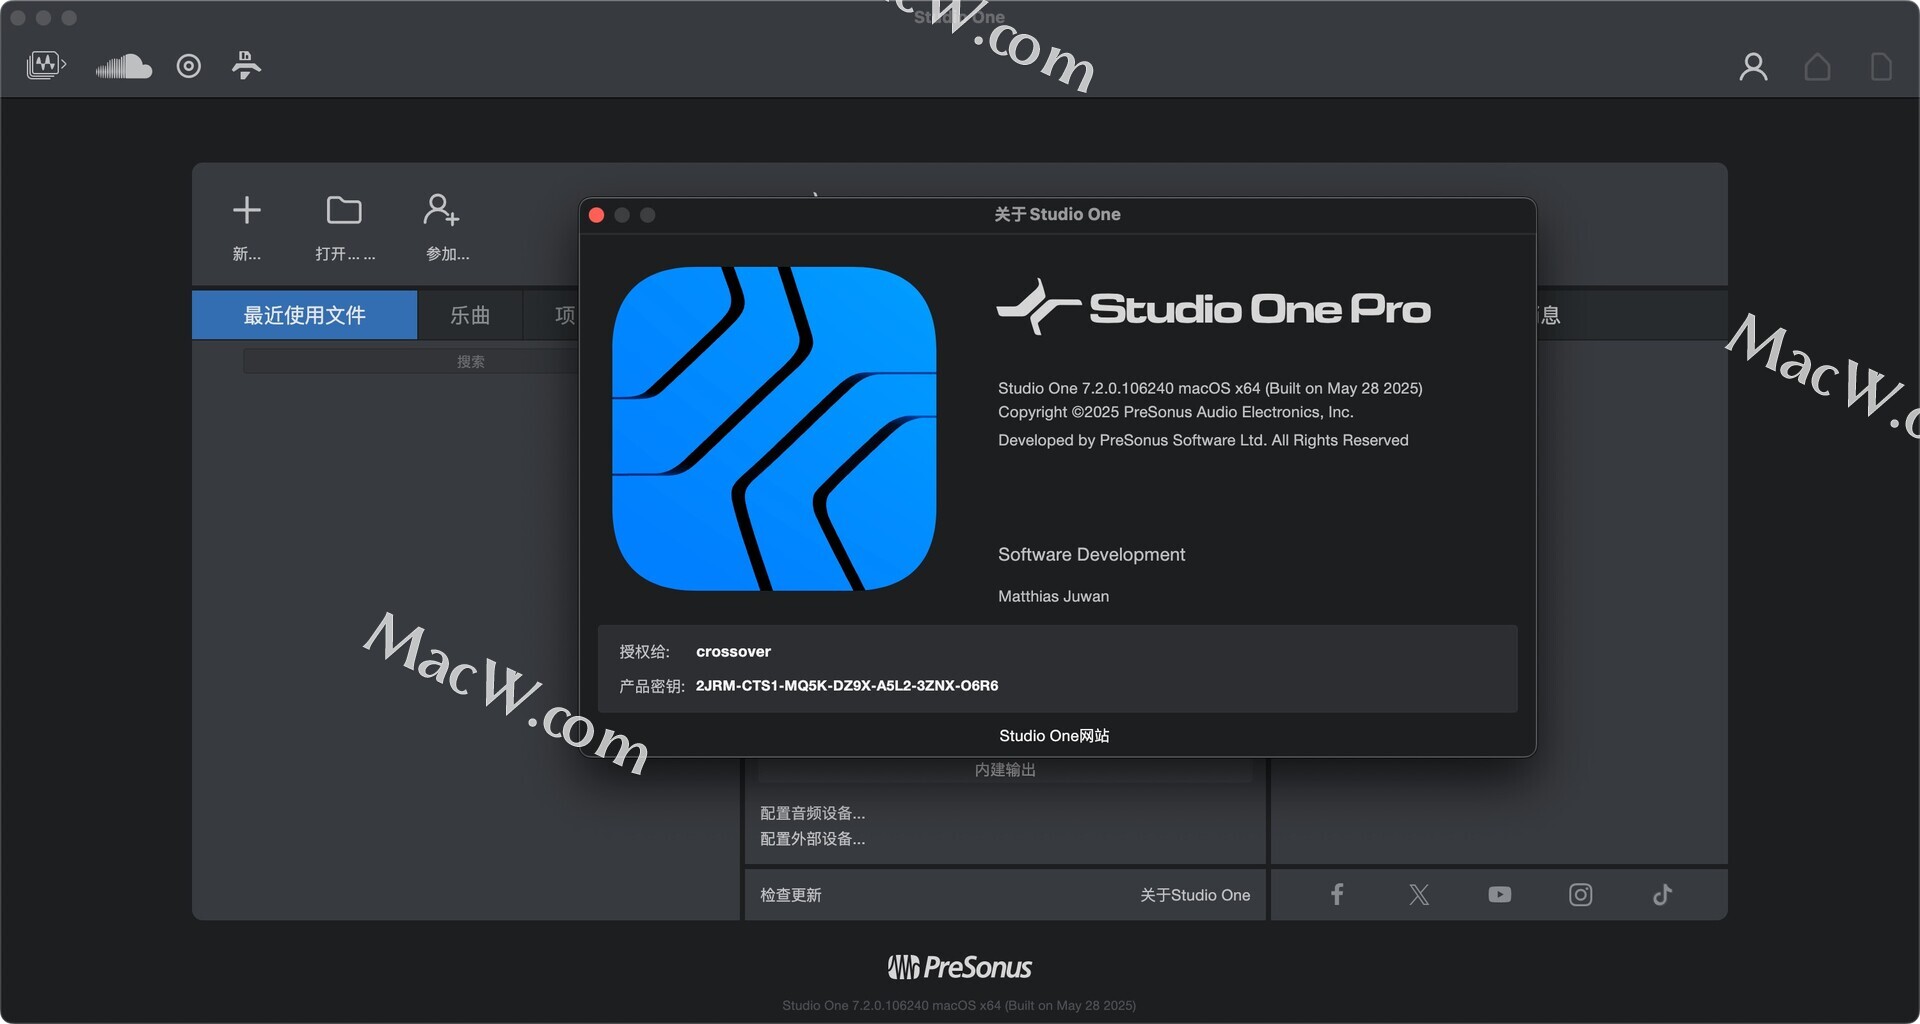This screenshot has height=1024, width=1920.
Task: Click the 参加... label under person icon
Action: click(x=447, y=254)
